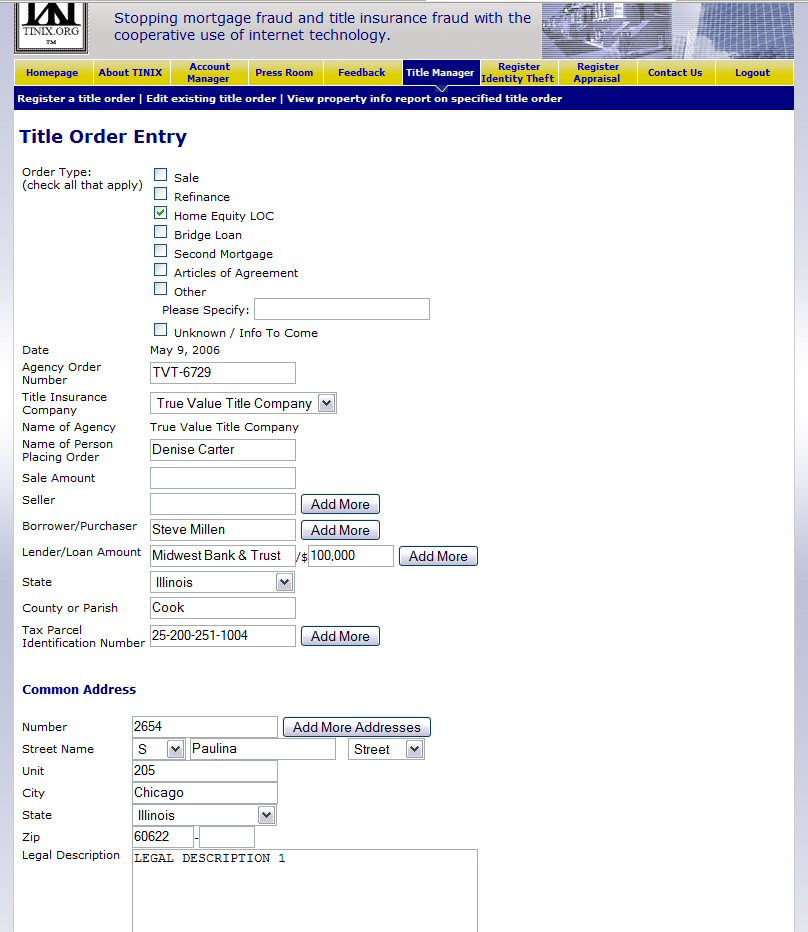The width and height of the screenshot is (808, 932).
Task: Switch to the Account Manager tab
Action: (208, 73)
